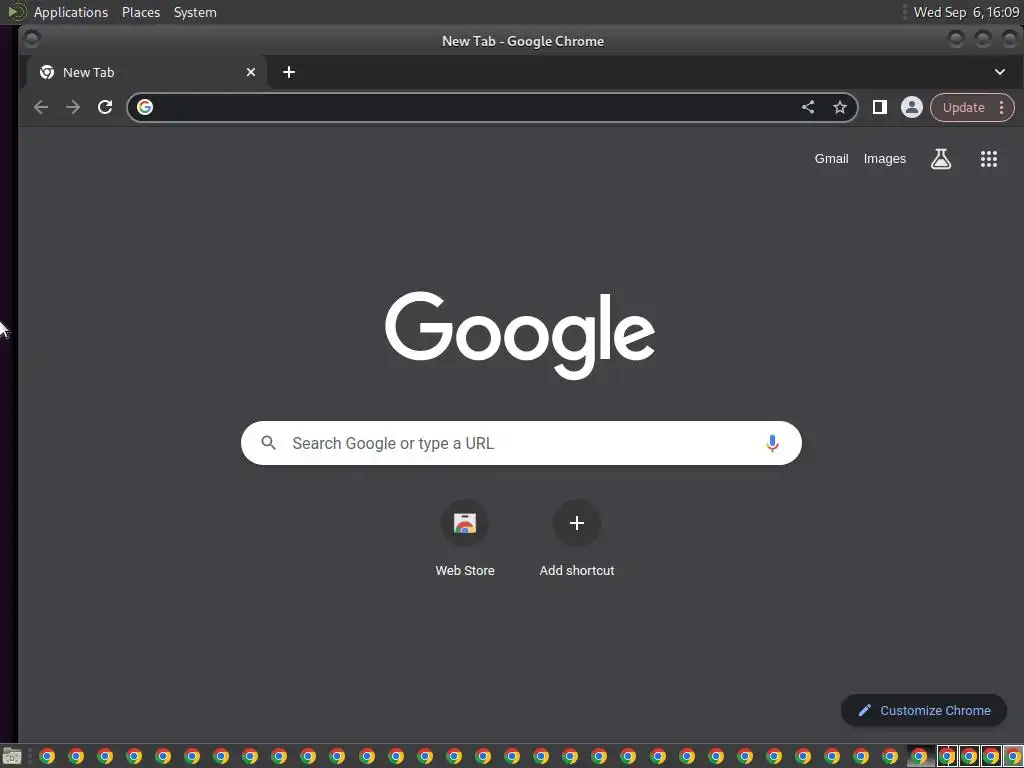Click the Google icon in the address bar

click(x=145, y=107)
